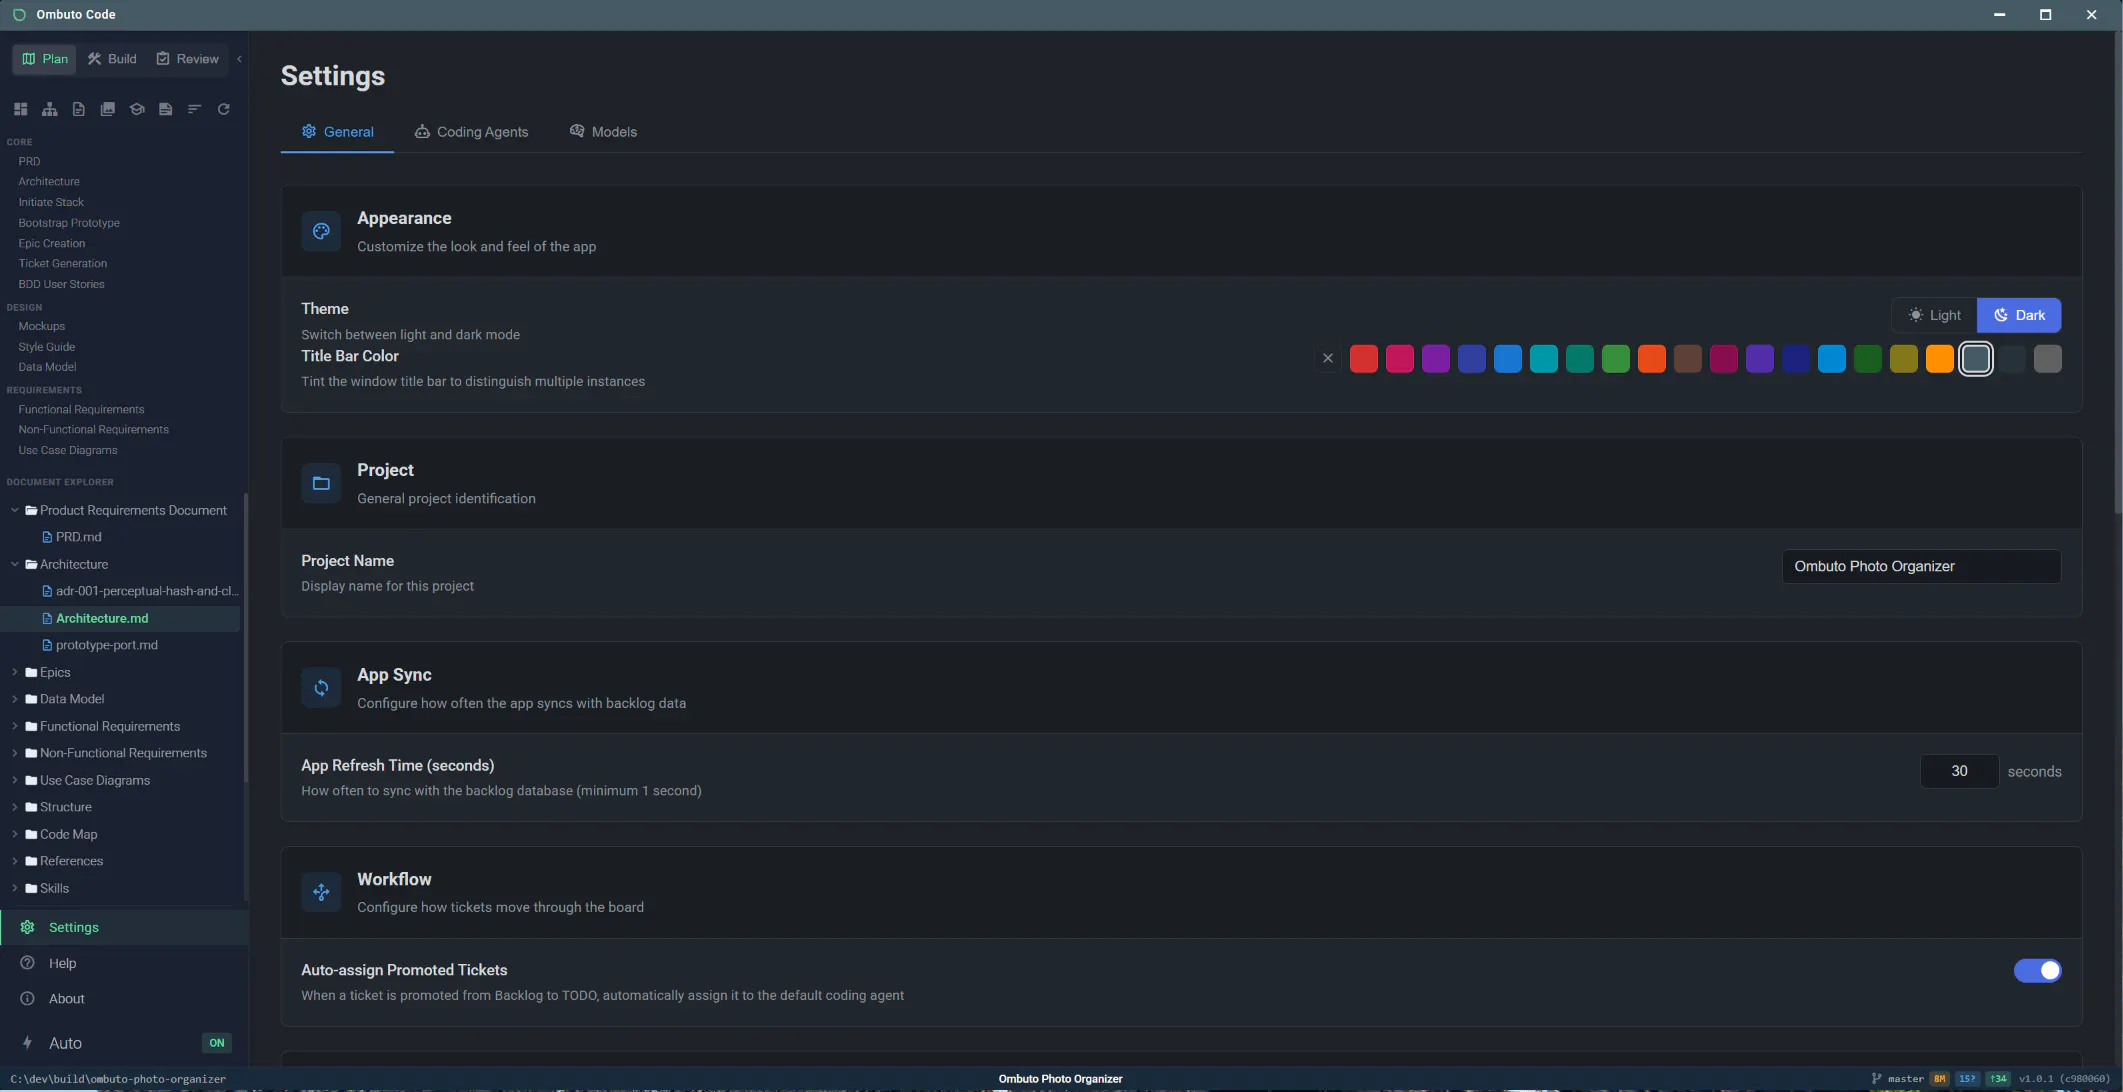
Task: Open the PRD link under Core
Action: (29, 161)
